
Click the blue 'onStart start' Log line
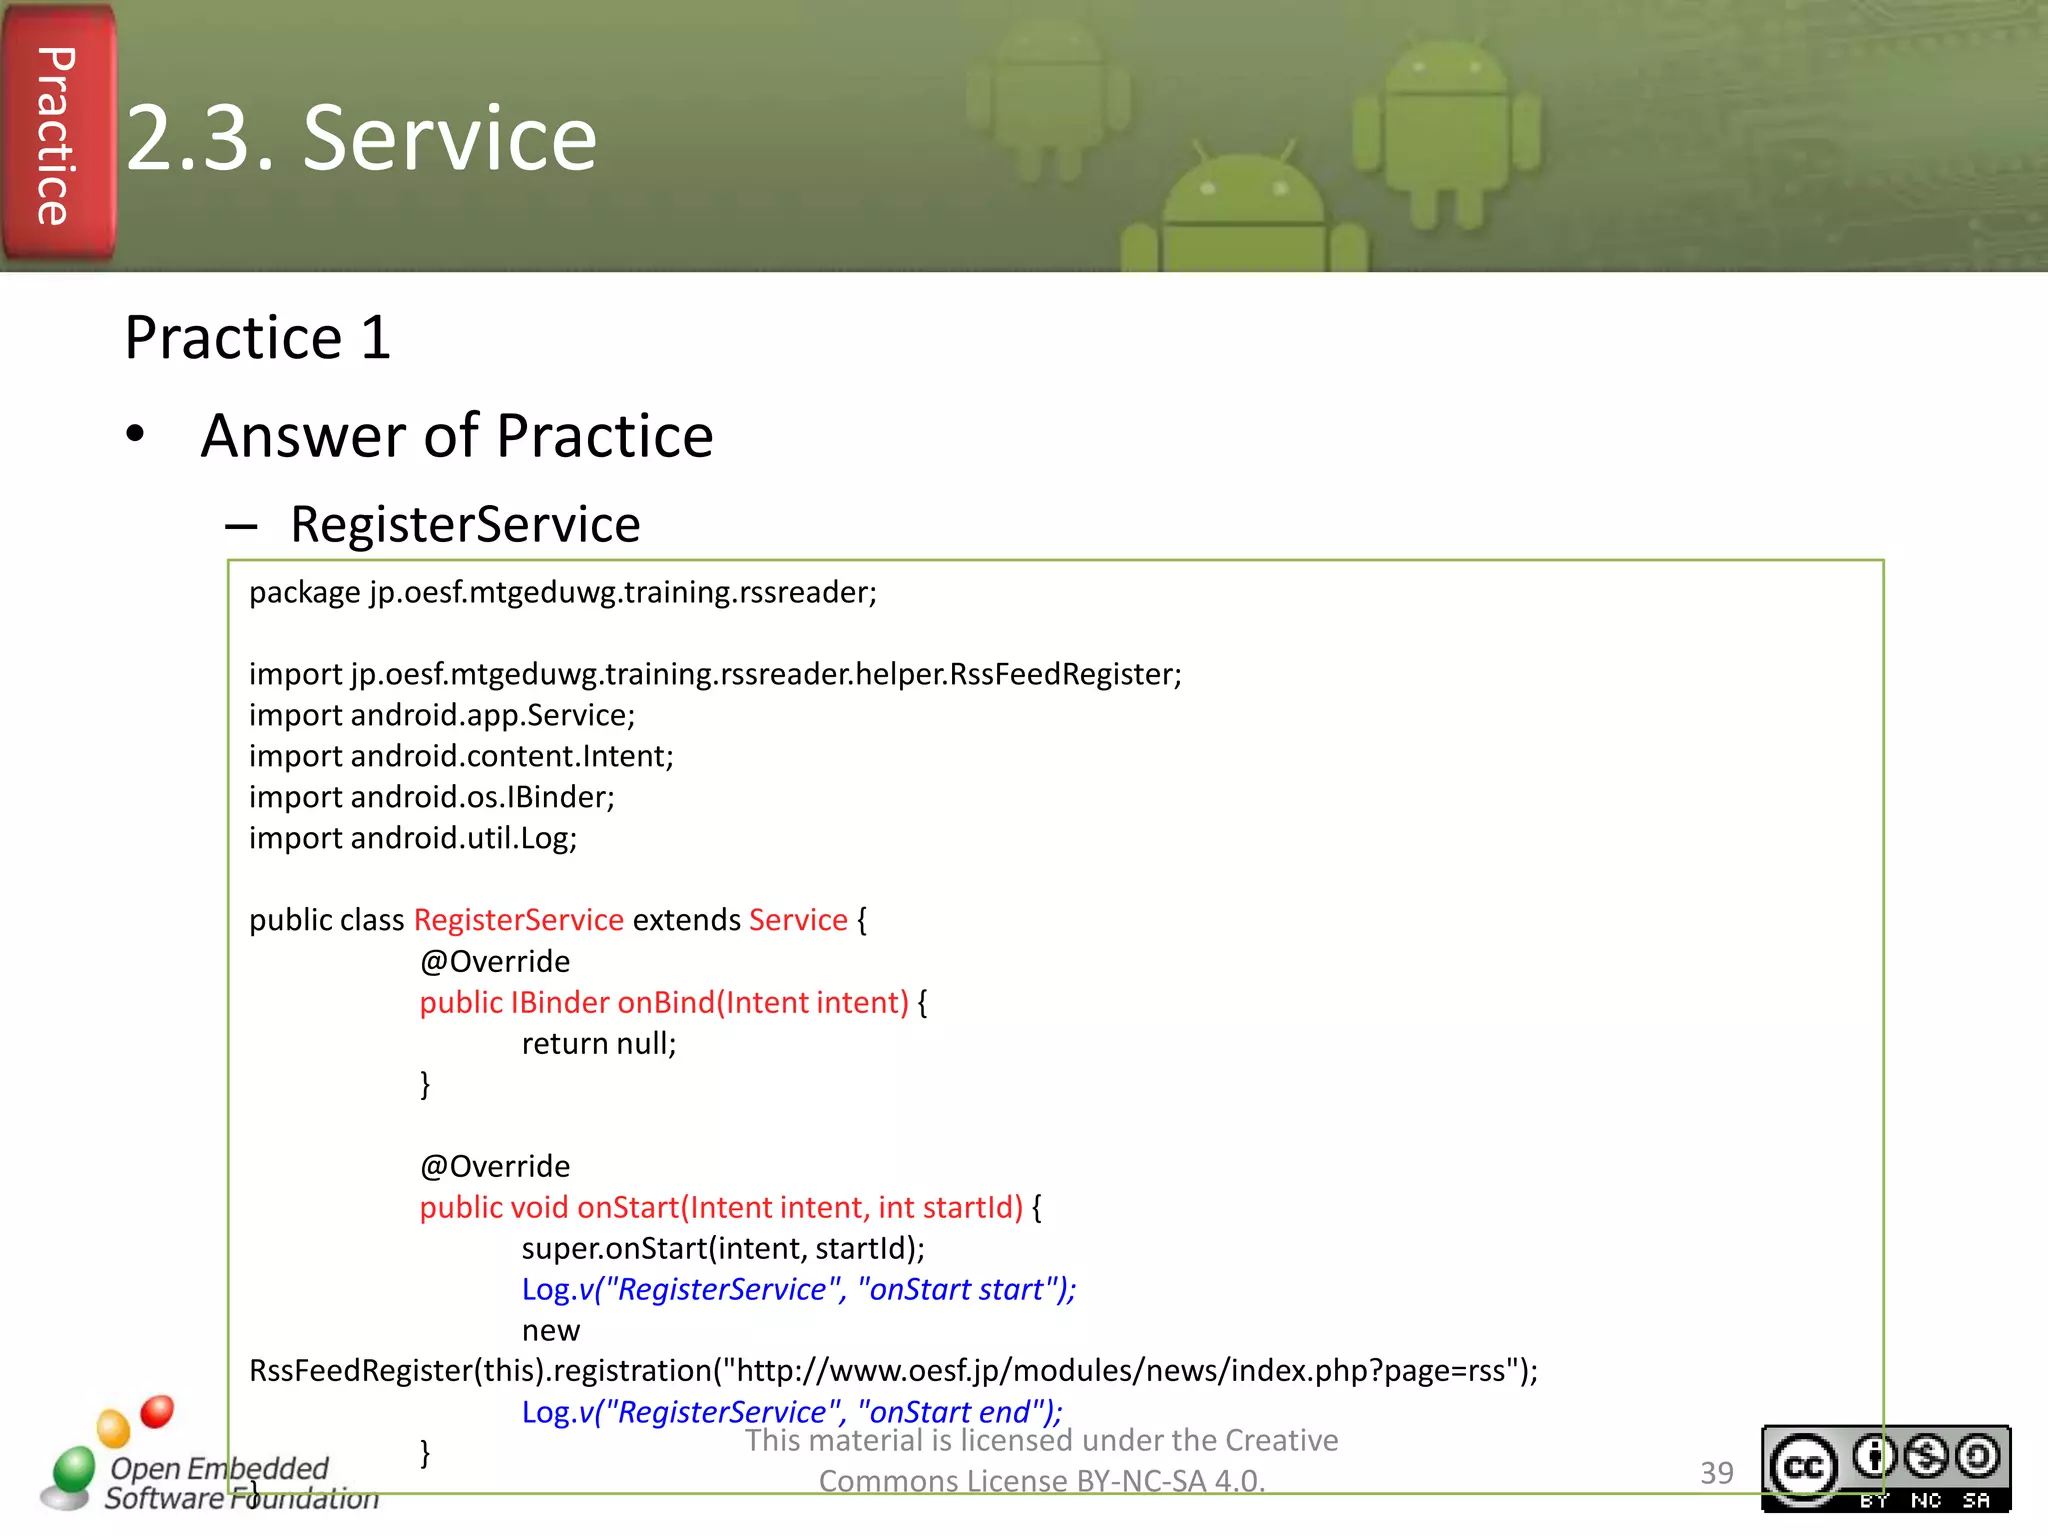798,1290
